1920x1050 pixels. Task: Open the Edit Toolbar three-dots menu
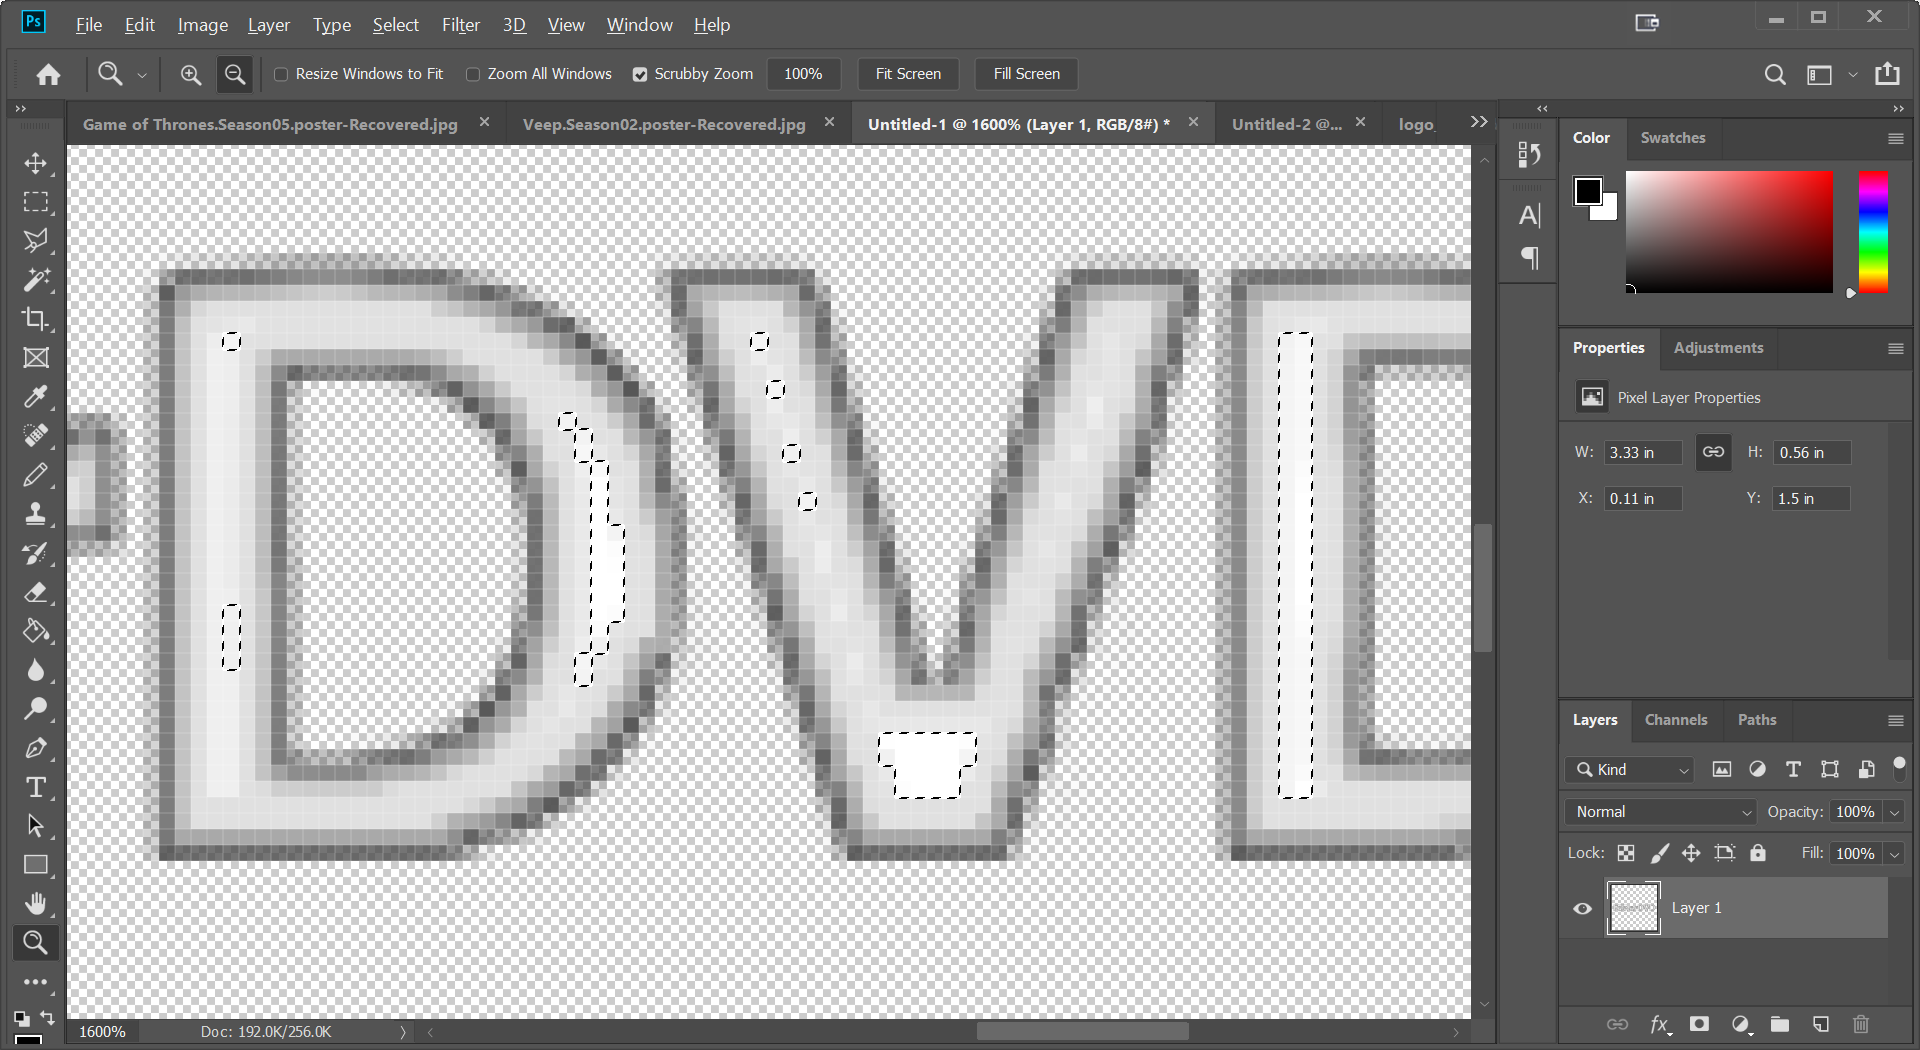[36, 982]
